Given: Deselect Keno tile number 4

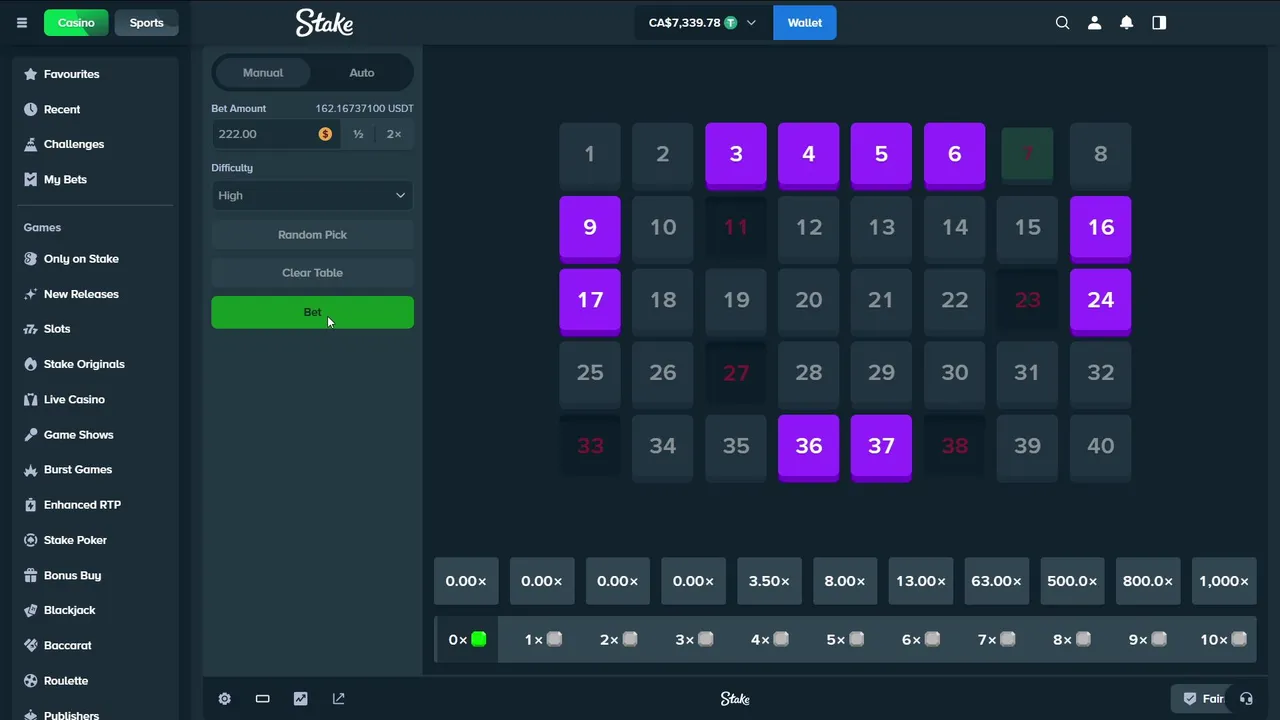Looking at the screenshot, I should 809,155.
